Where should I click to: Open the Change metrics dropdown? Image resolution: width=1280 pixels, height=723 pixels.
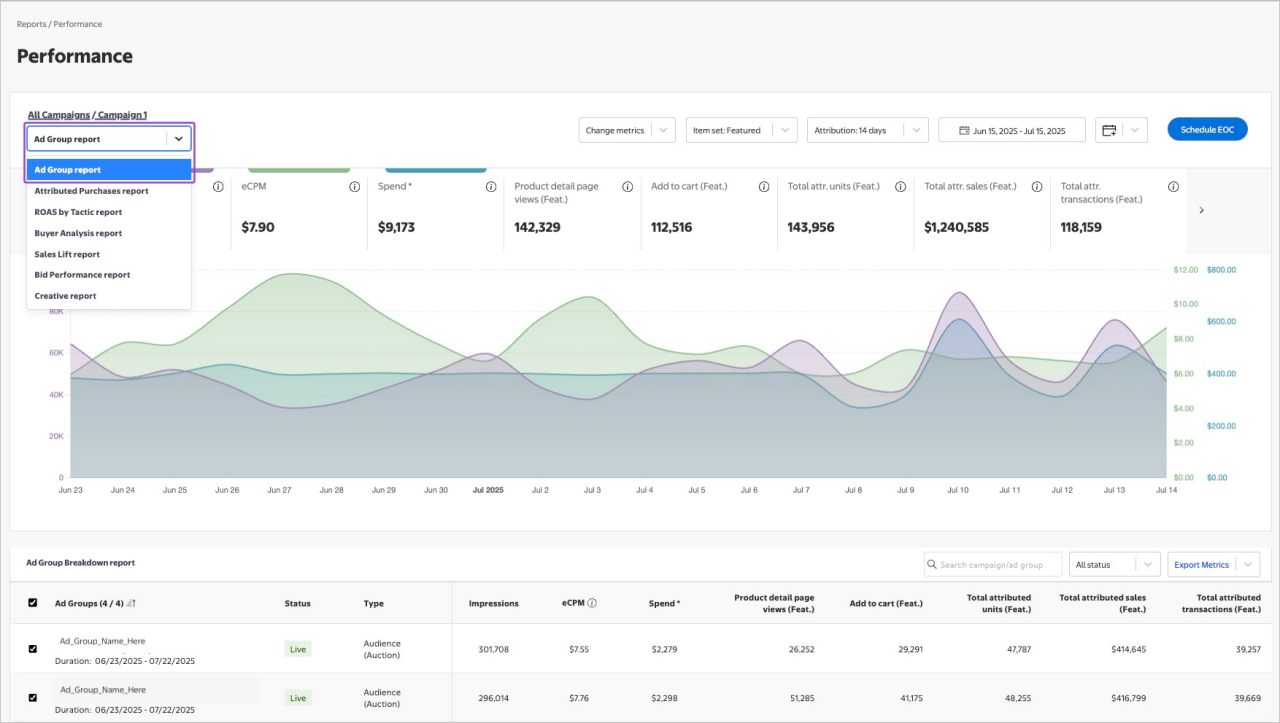(x=627, y=130)
